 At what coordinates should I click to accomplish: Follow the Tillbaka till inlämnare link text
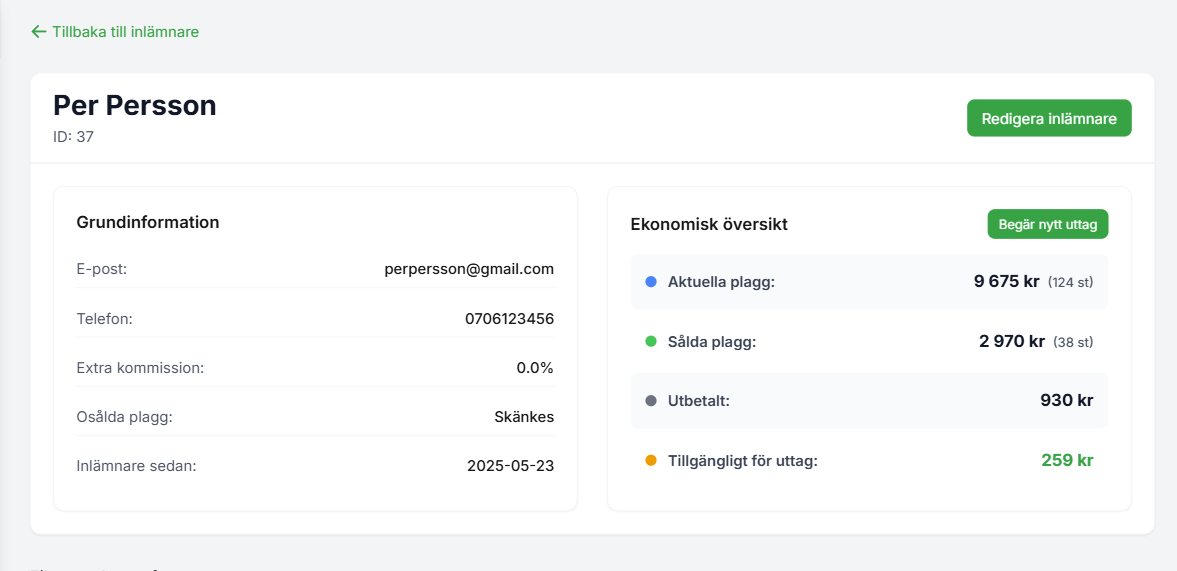(x=125, y=32)
